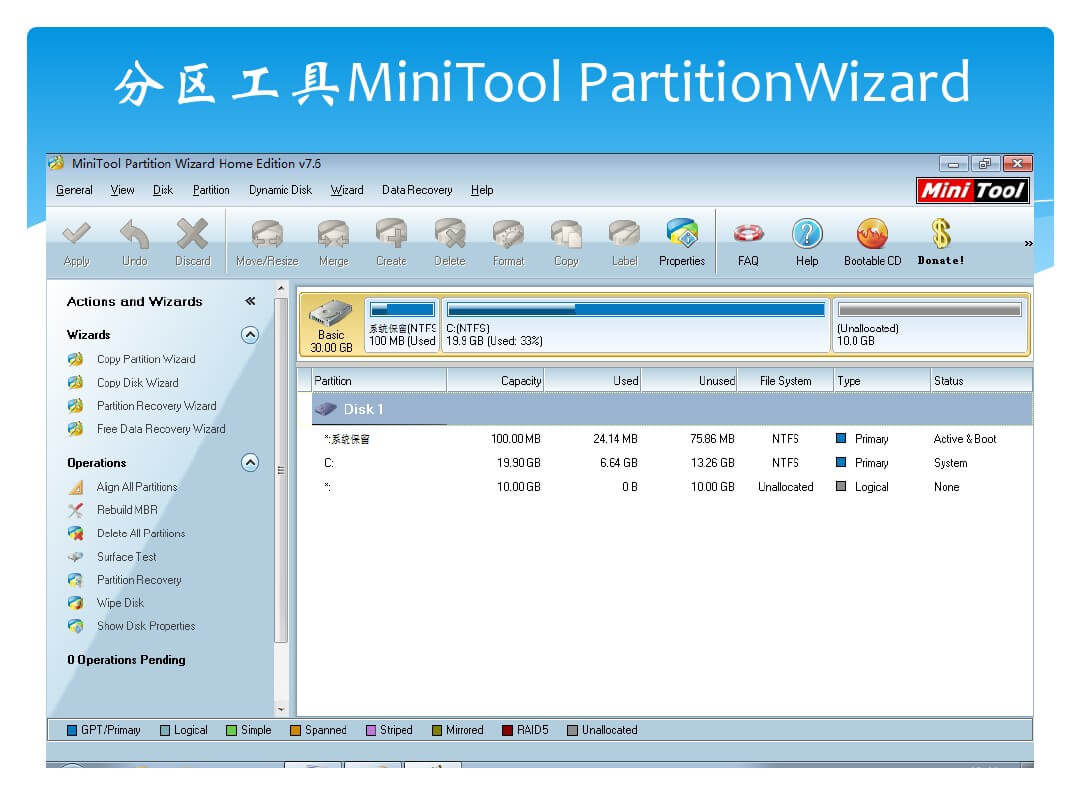The height and width of the screenshot is (810, 1080).
Task: Open partition Properties from toolbar
Action: pyautogui.click(x=682, y=236)
